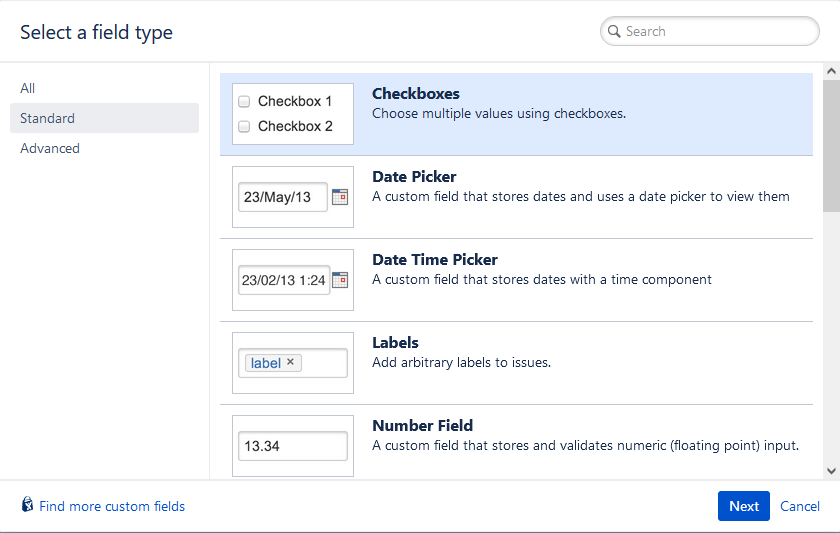Tick the Checkbox 2 preview box
The image size is (840, 533).
[x=244, y=126]
